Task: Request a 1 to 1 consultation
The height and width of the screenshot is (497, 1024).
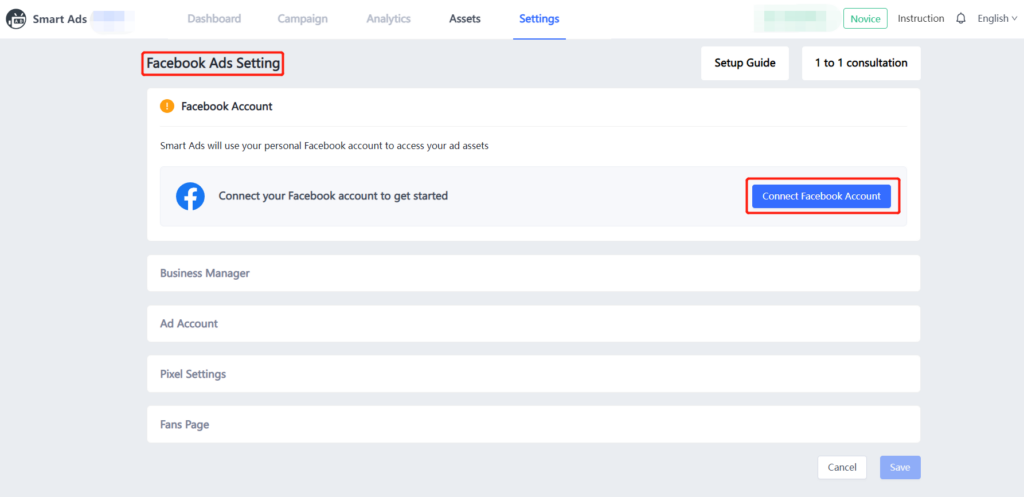Action: tap(860, 63)
